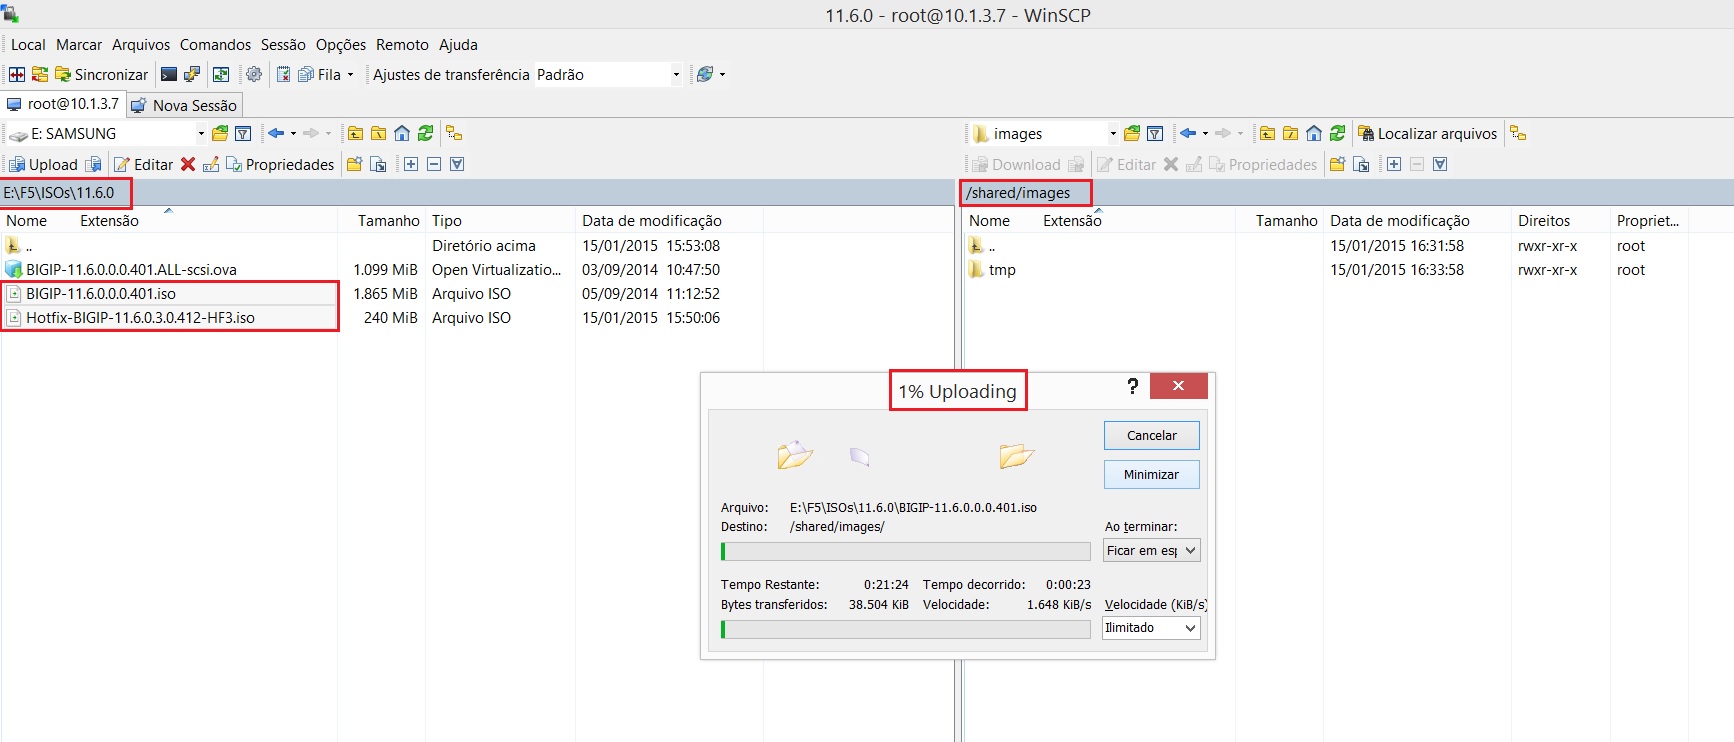Viewport: 1734px width, 742px height.
Task: Expand the E: SAMSUNG drive dropdown
Action: click(201, 133)
